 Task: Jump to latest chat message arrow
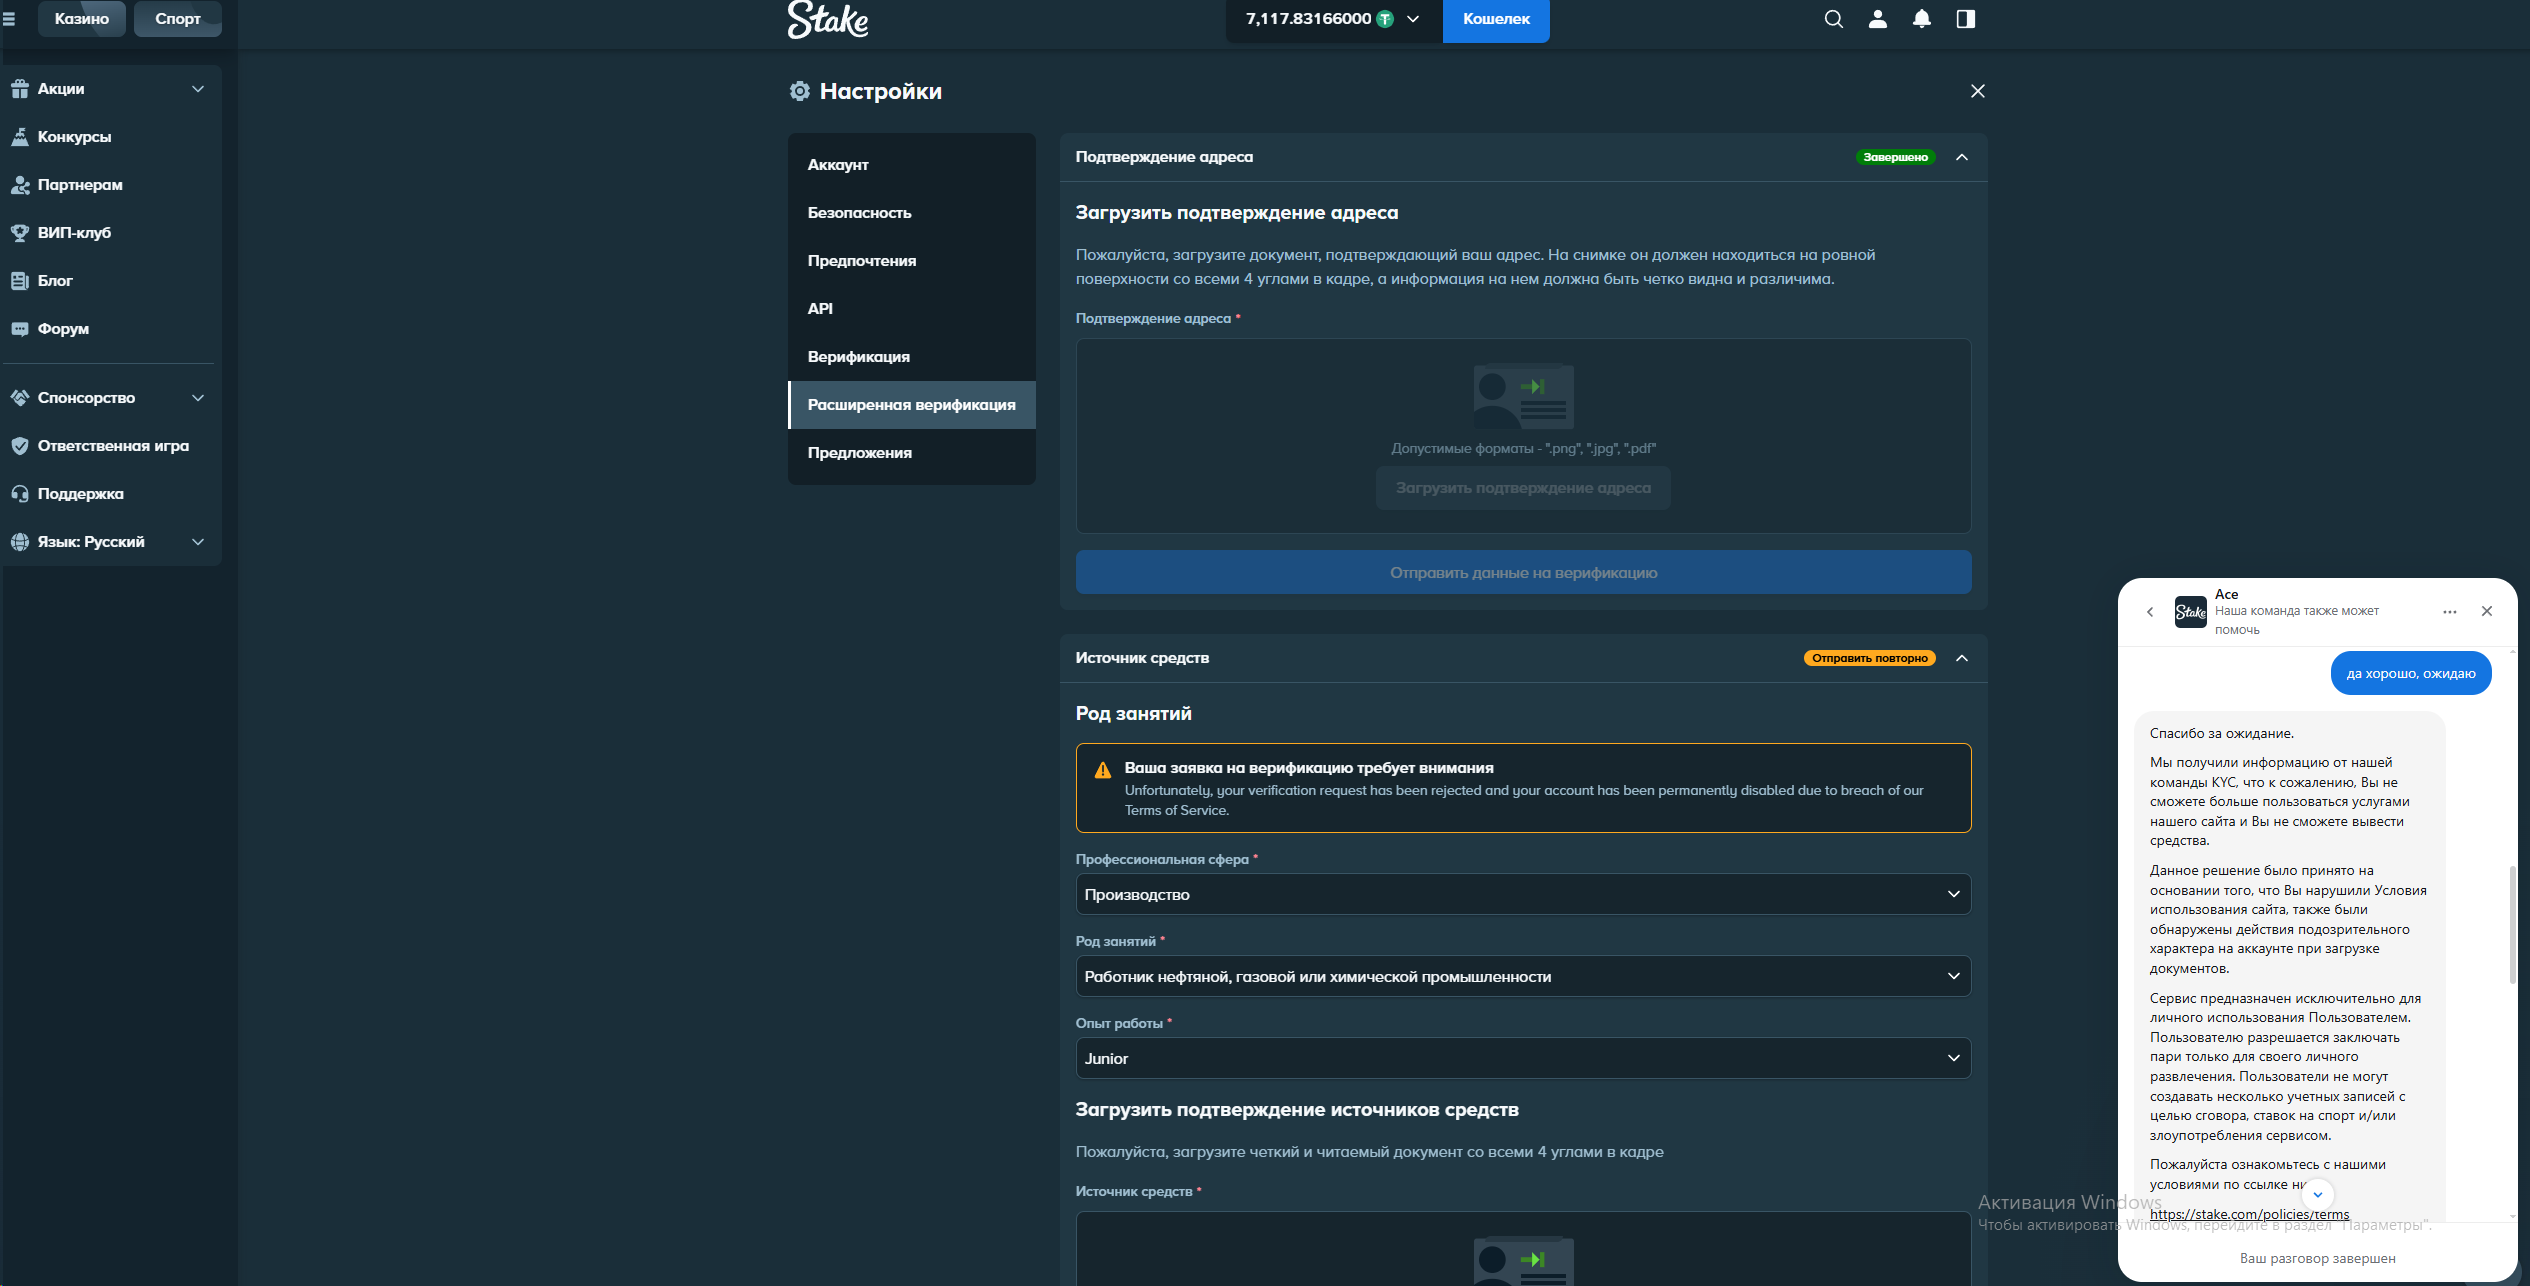tap(2318, 1194)
